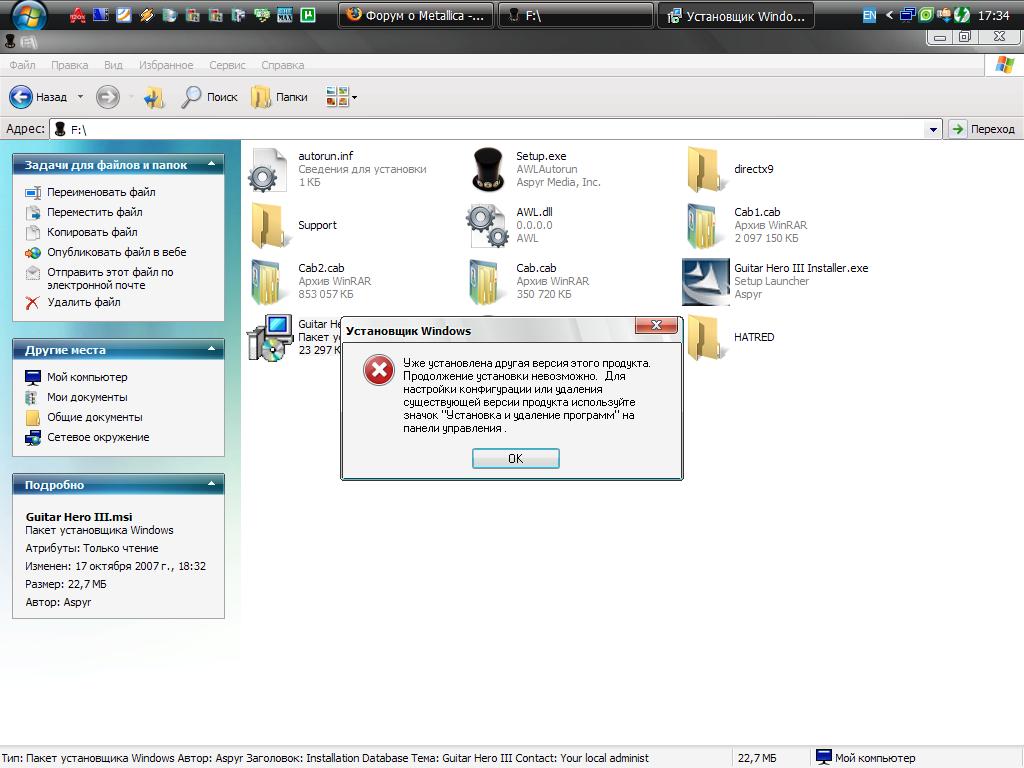The height and width of the screenshot is (768, 1024).
Task: Select the autorun.inf file icon
Action: click(x=269, y=169)
